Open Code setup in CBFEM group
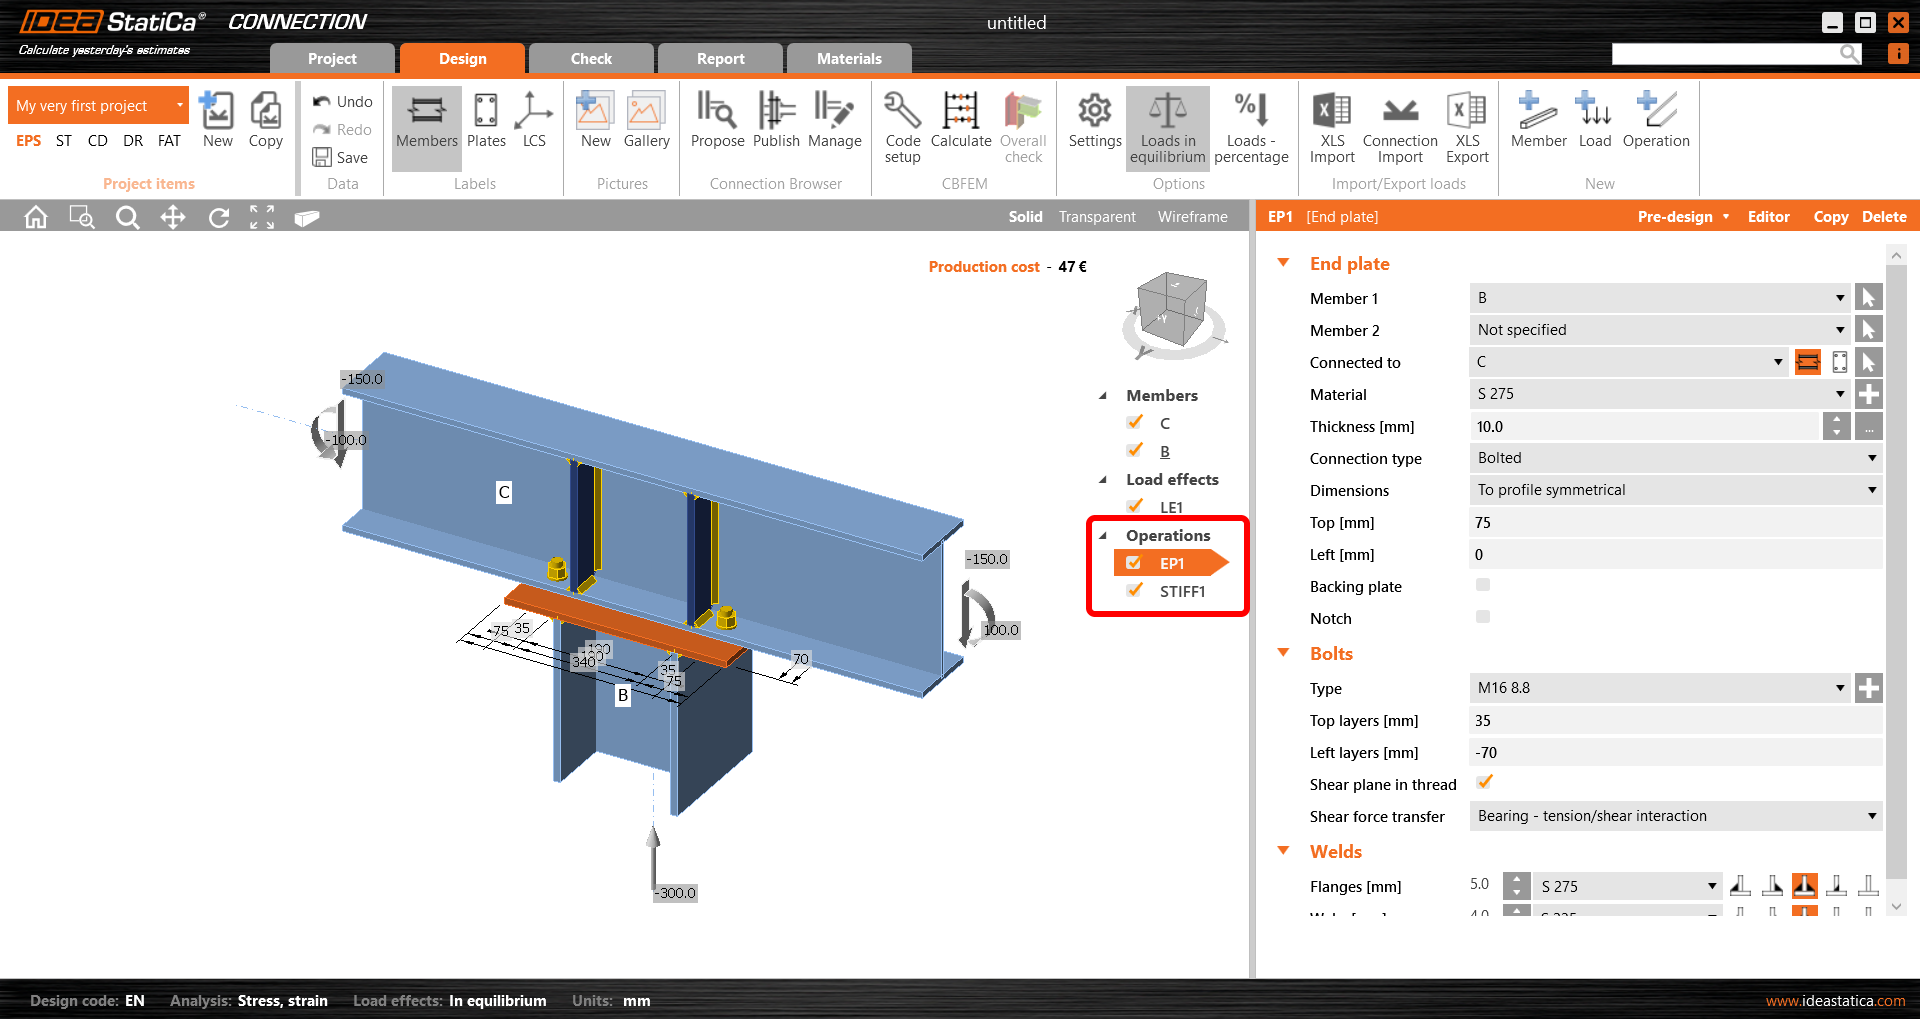The image size is (1920, 1019). pyautogui.click(x=901, y=125)
